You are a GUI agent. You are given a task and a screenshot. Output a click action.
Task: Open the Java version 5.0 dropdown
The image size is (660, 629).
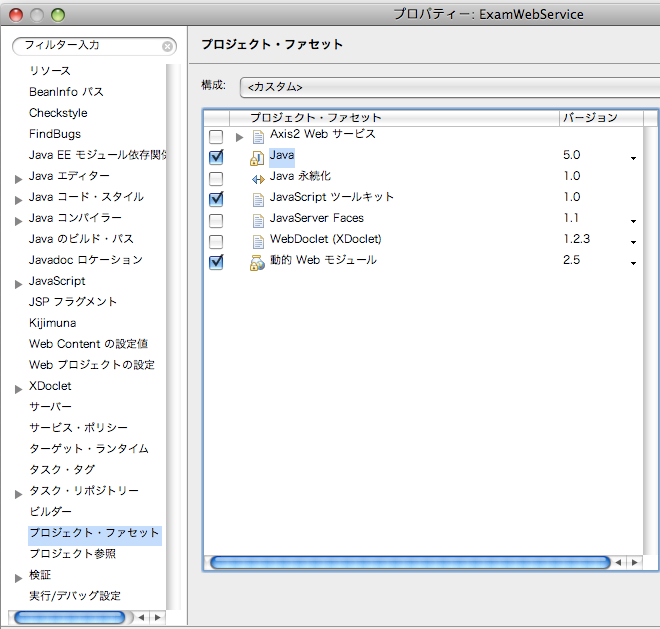[x=633, y=157]
